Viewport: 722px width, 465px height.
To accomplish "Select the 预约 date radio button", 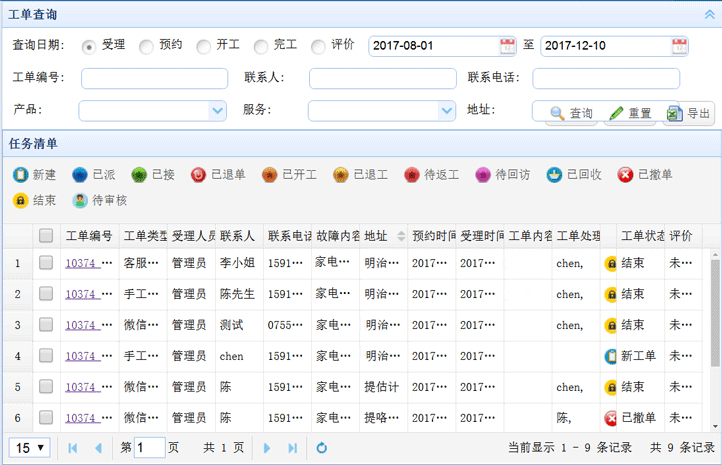I will click(x=146, y=46).
